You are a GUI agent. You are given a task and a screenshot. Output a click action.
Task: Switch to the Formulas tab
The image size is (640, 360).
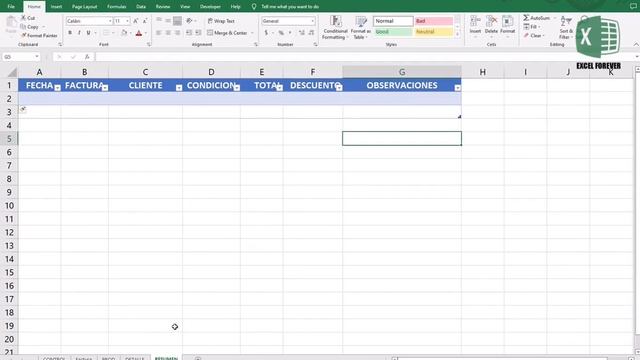pyautogui.click(x=116, y=7)
